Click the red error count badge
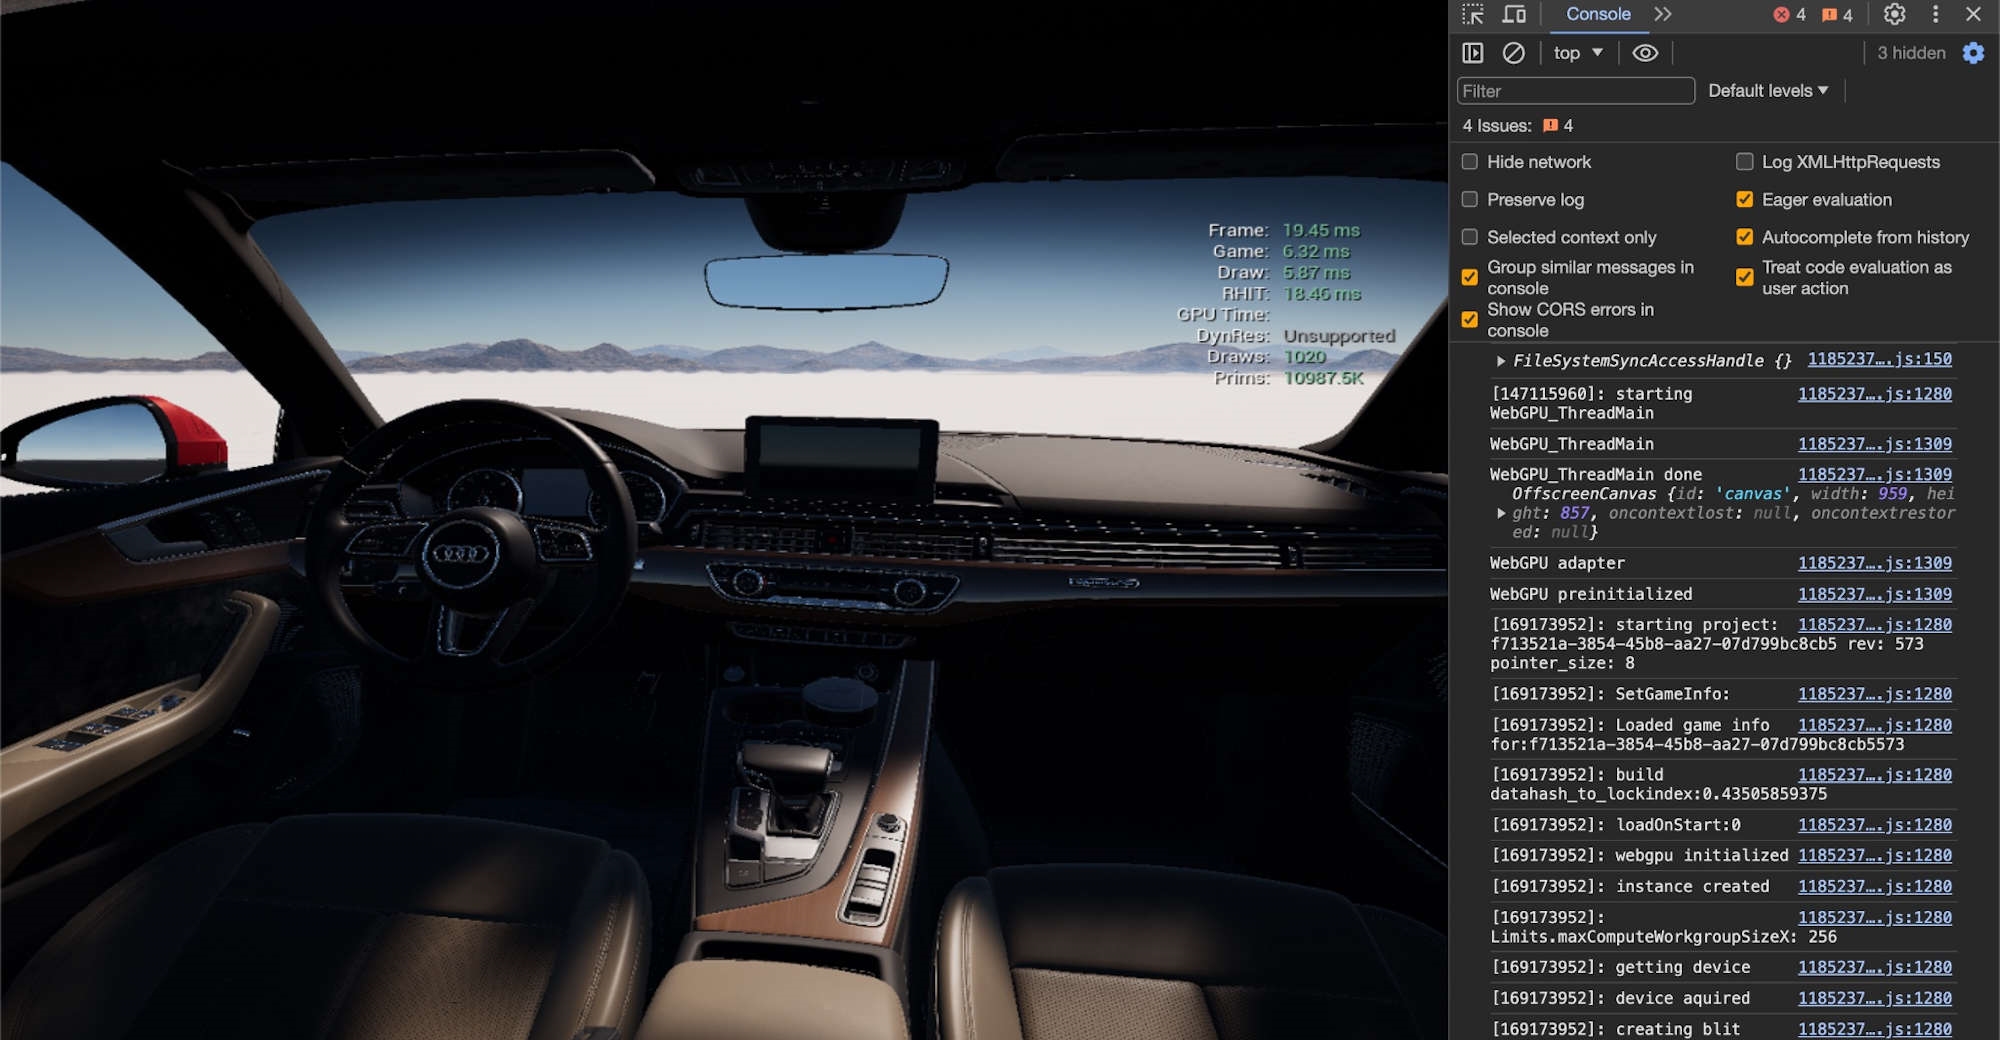Image resolution: width=2000 pixels, height=1040 pixels. (1789, 14)
